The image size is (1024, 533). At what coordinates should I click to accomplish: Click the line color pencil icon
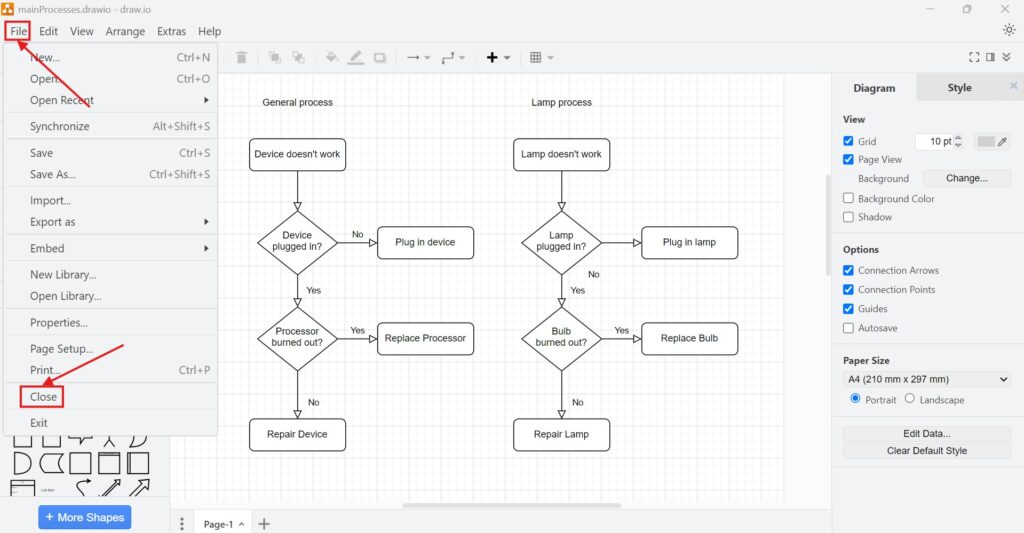[356, 58]
